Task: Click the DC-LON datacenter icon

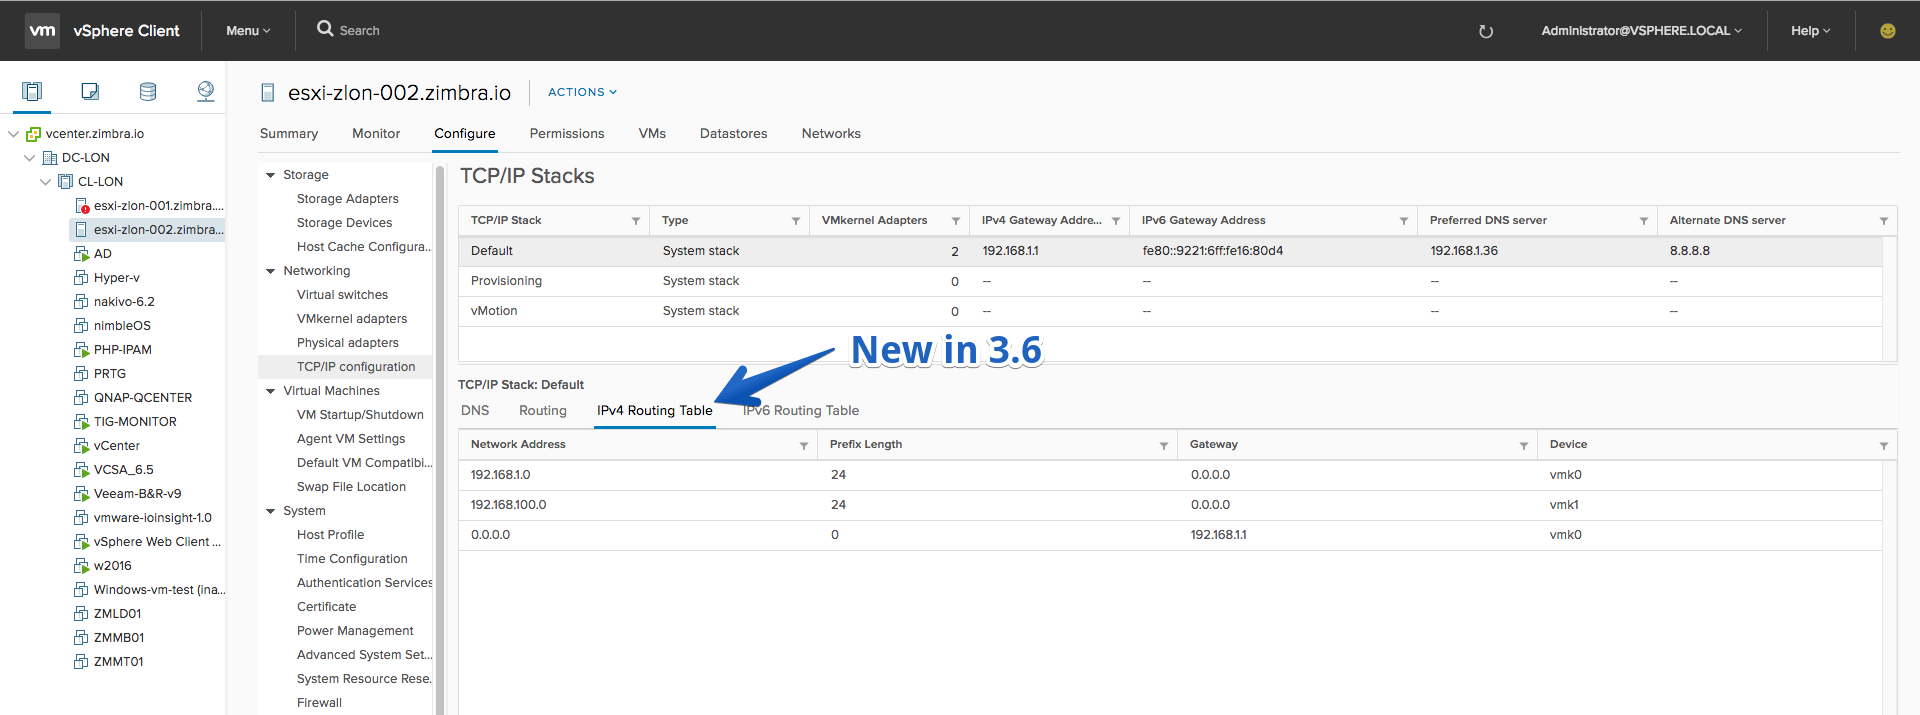Action: (x=50, y=158)
